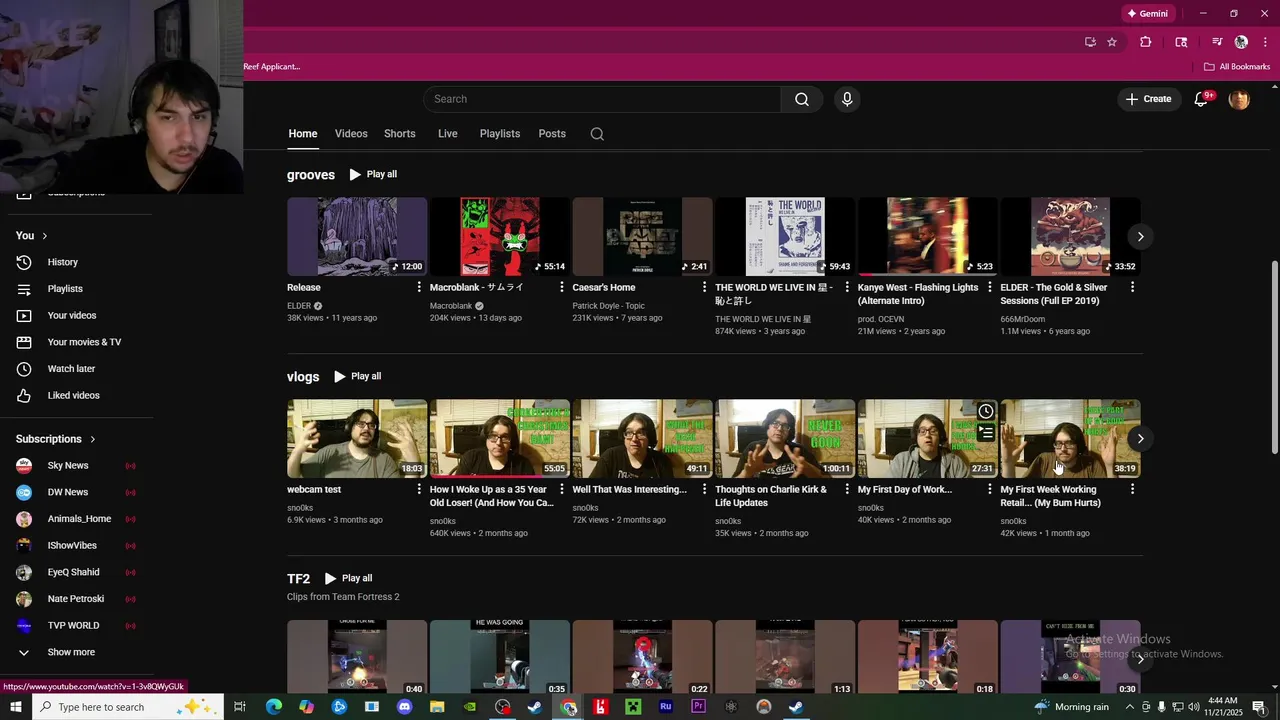The height and width of the screenshot is (720, 1280).
Task: Open All Bookmarks folder
Action: pyautogui.click(x=1237, y=67)
